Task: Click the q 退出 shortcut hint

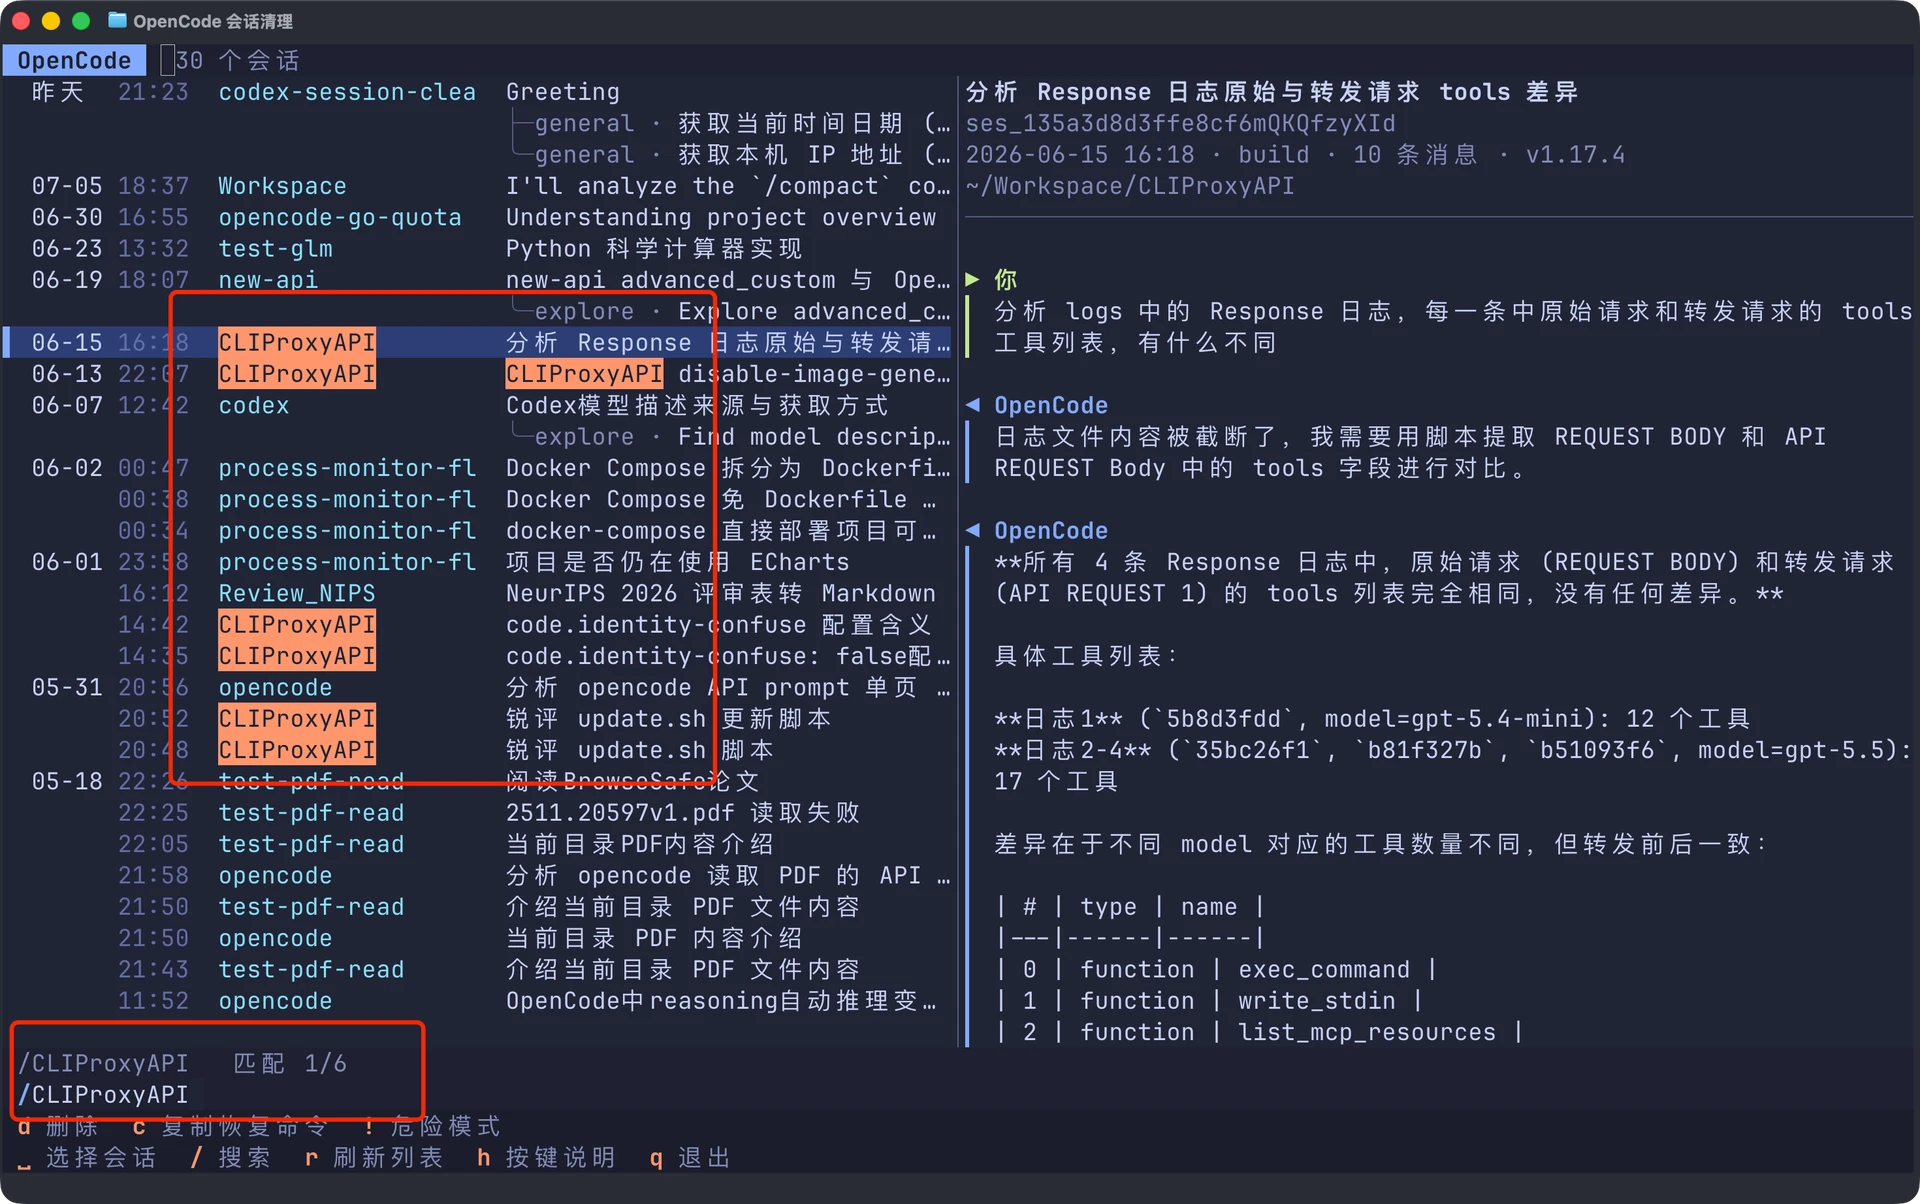Action: coord(690,1158)
